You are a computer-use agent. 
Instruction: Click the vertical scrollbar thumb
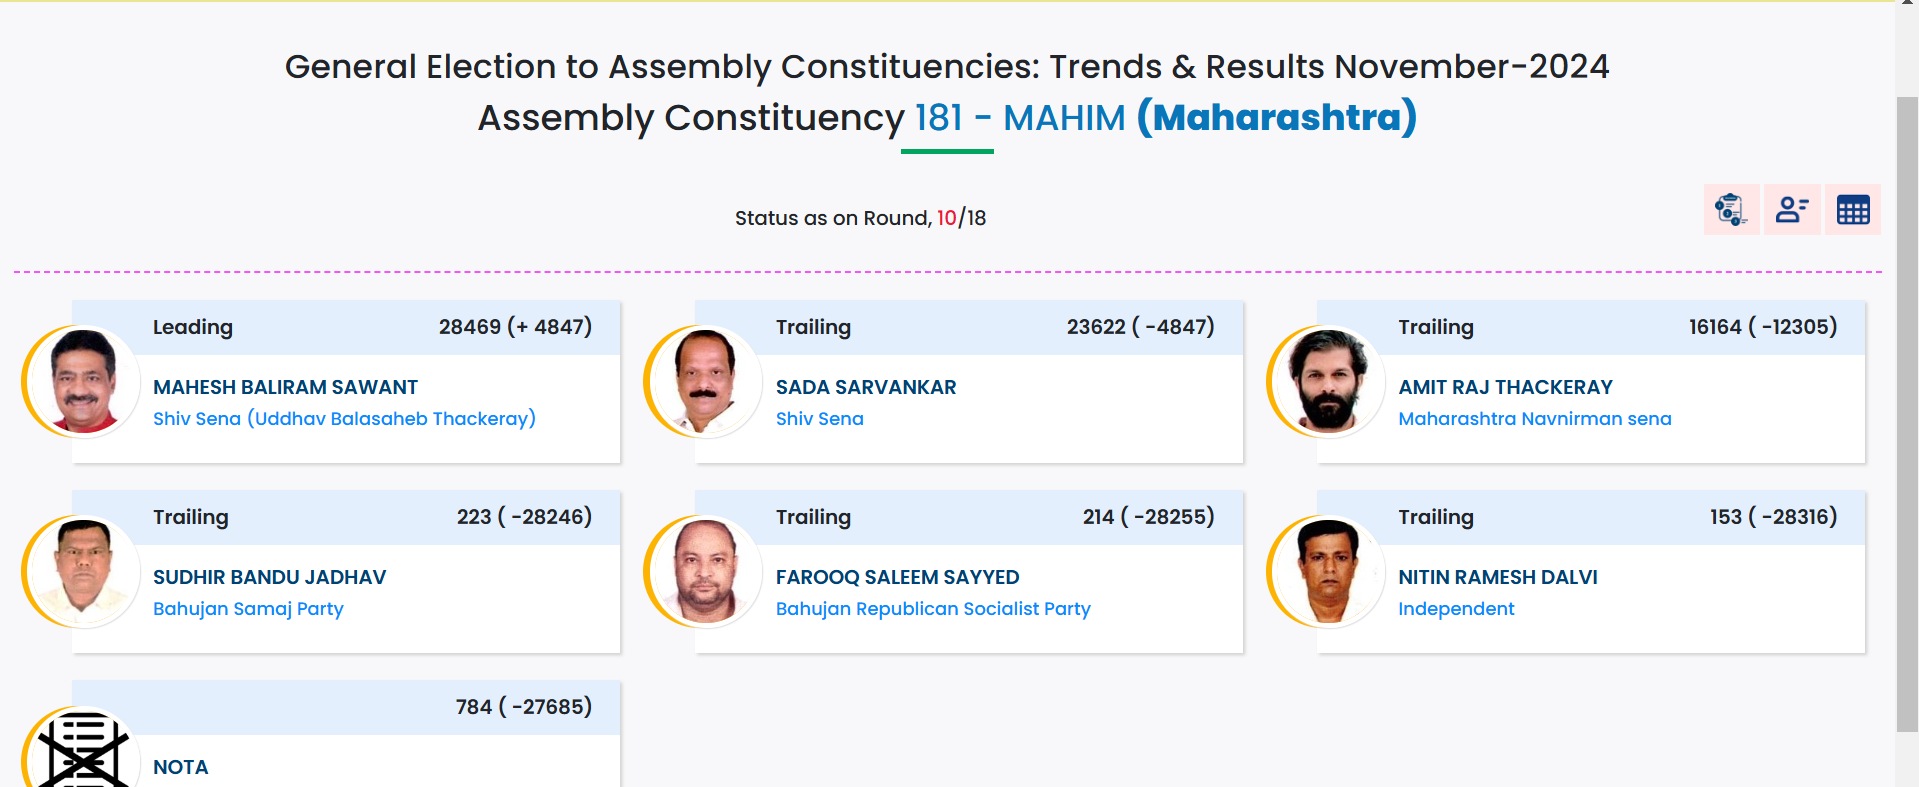point(1907,414)
